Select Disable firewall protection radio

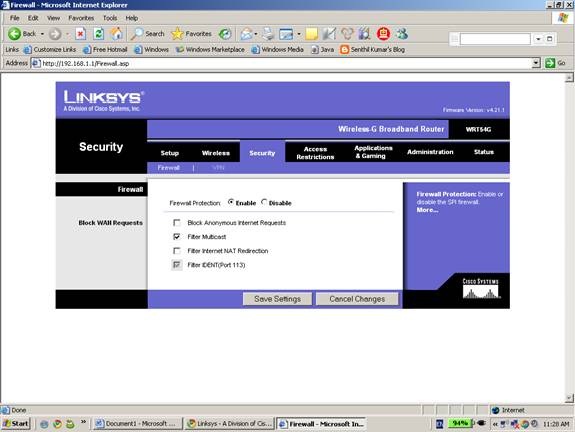point(264,202)
